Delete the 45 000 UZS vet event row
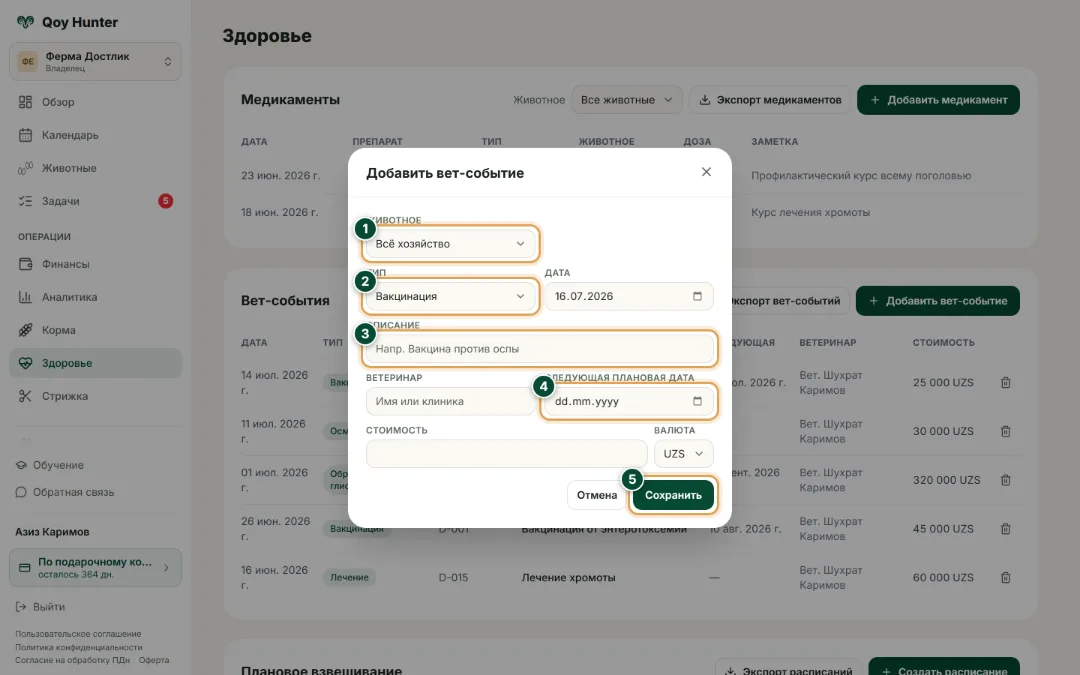 coord(1006,529)
